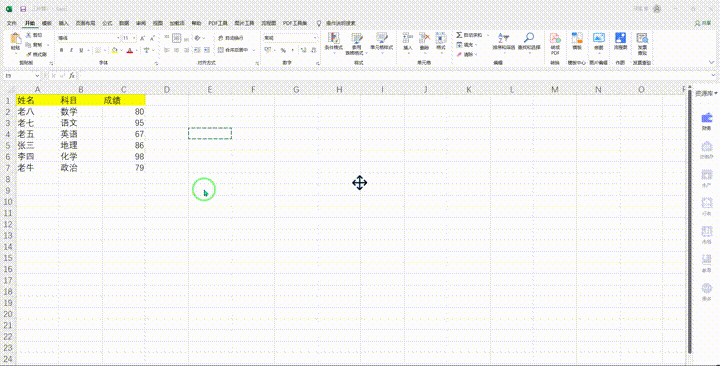
Task: Click Merge and Center (合并后居中)
Action: click(234, 50)
